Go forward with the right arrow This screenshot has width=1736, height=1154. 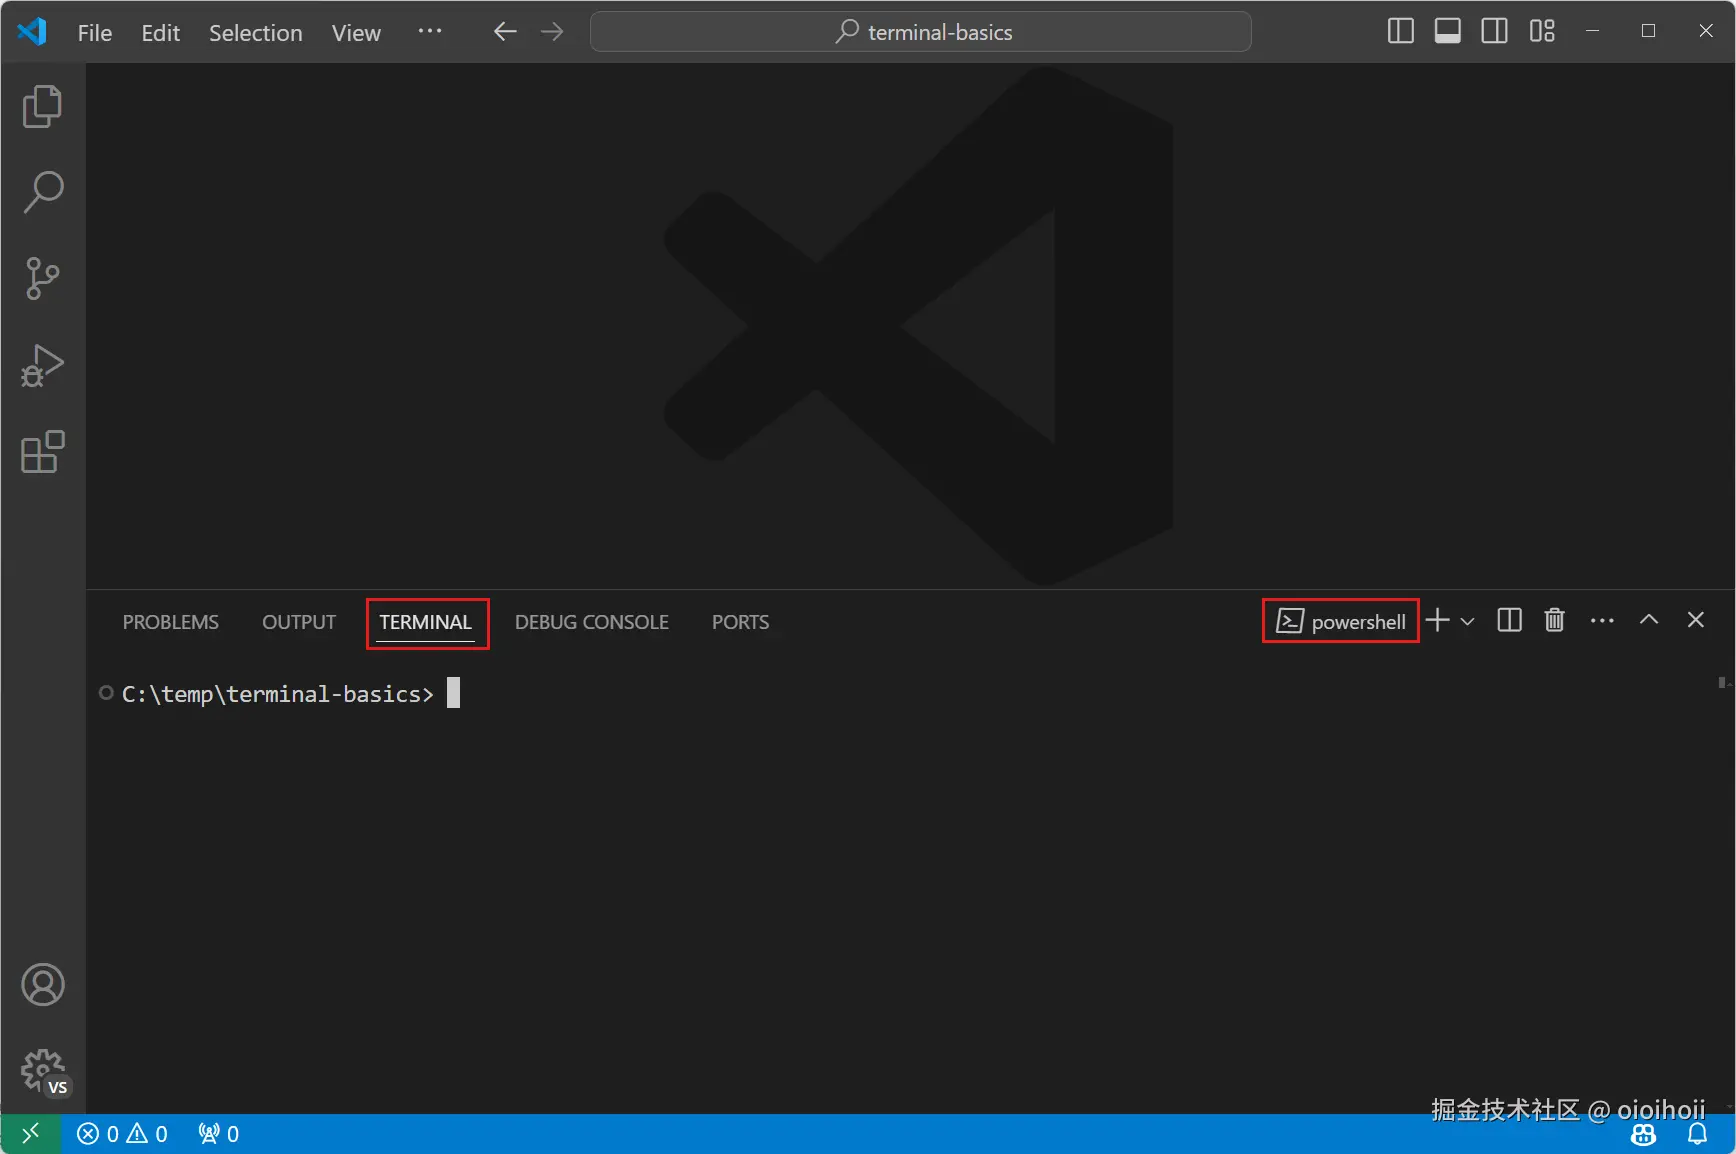point(552,32)
